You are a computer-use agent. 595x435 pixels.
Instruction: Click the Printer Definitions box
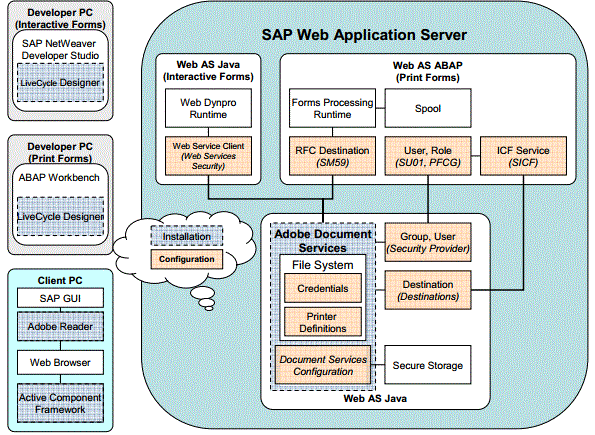(x=323, y=322)
